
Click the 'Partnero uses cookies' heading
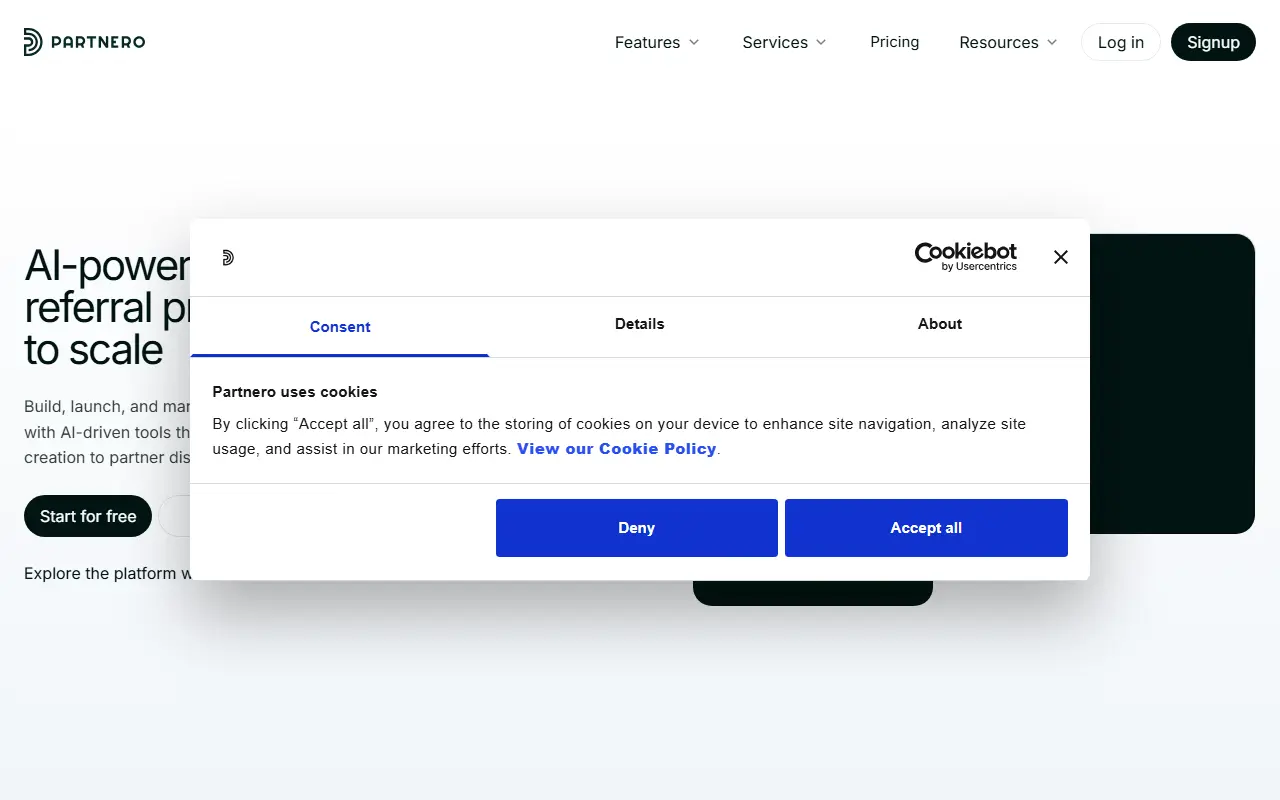(295, 392)
